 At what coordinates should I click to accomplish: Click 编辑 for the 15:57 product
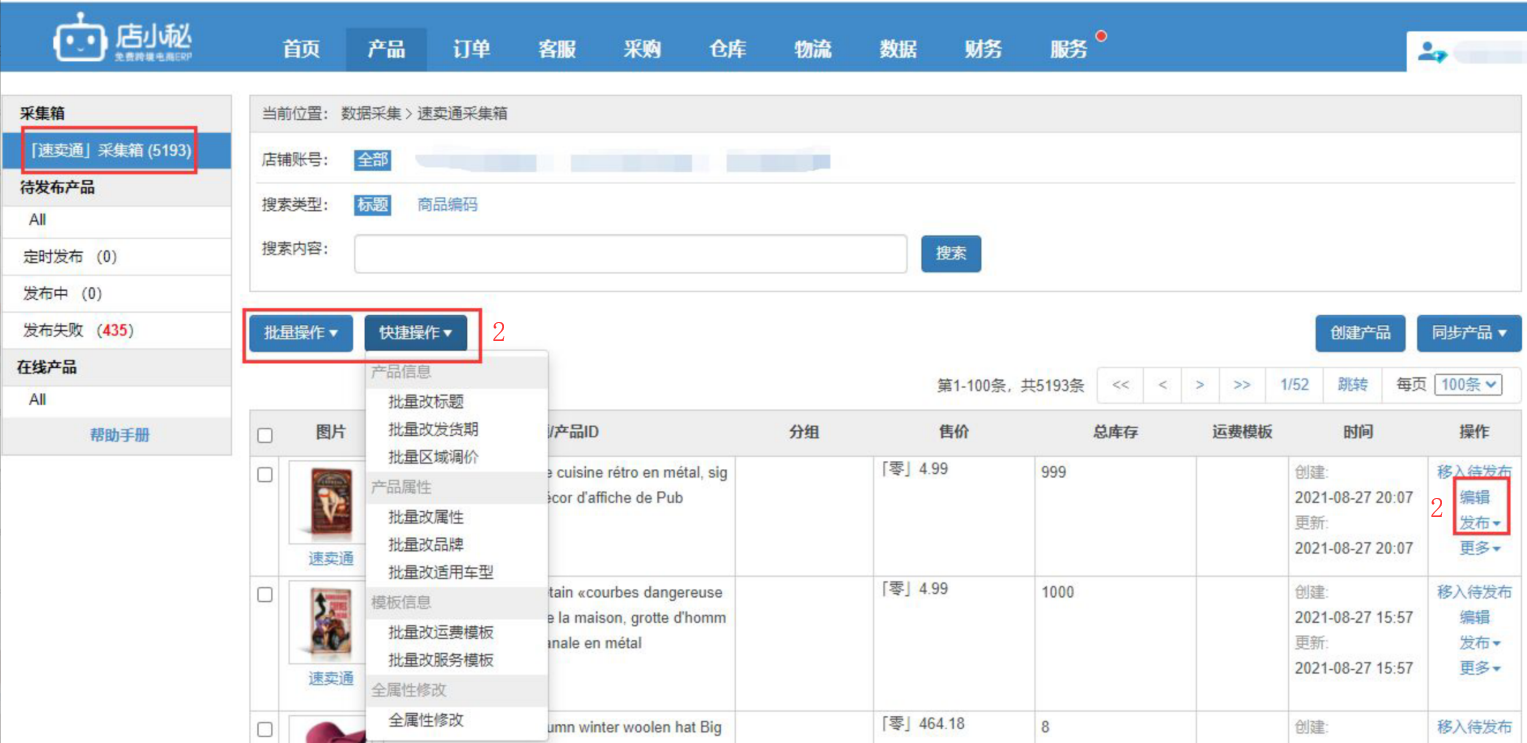point(1474,617)
